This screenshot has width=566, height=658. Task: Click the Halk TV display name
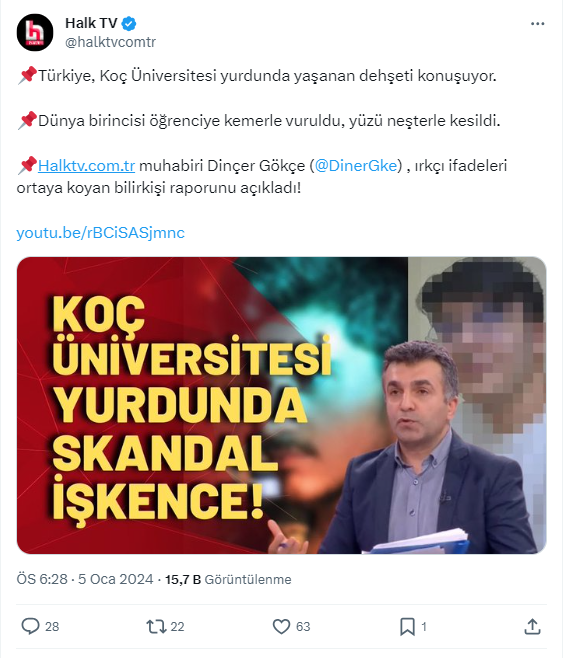click(91, 23)
